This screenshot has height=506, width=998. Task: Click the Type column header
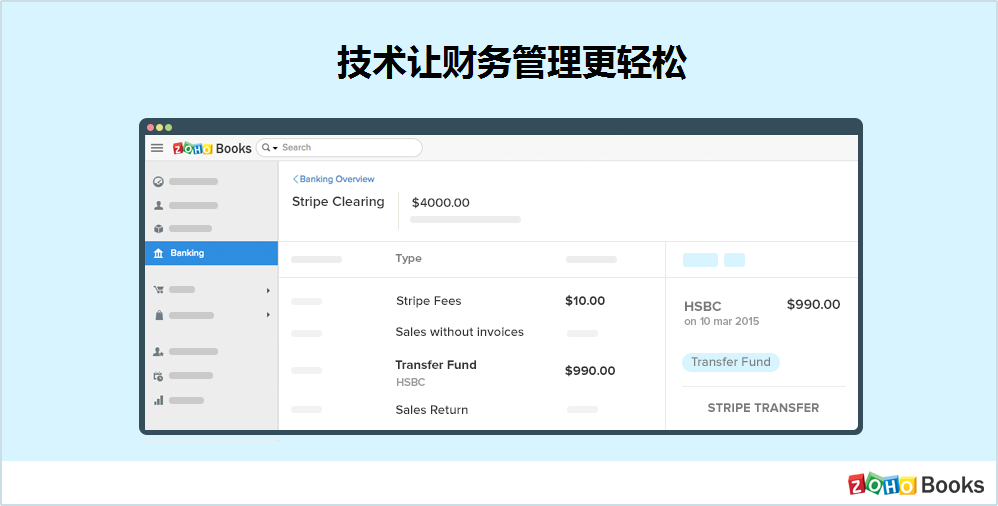pos(408,258)
